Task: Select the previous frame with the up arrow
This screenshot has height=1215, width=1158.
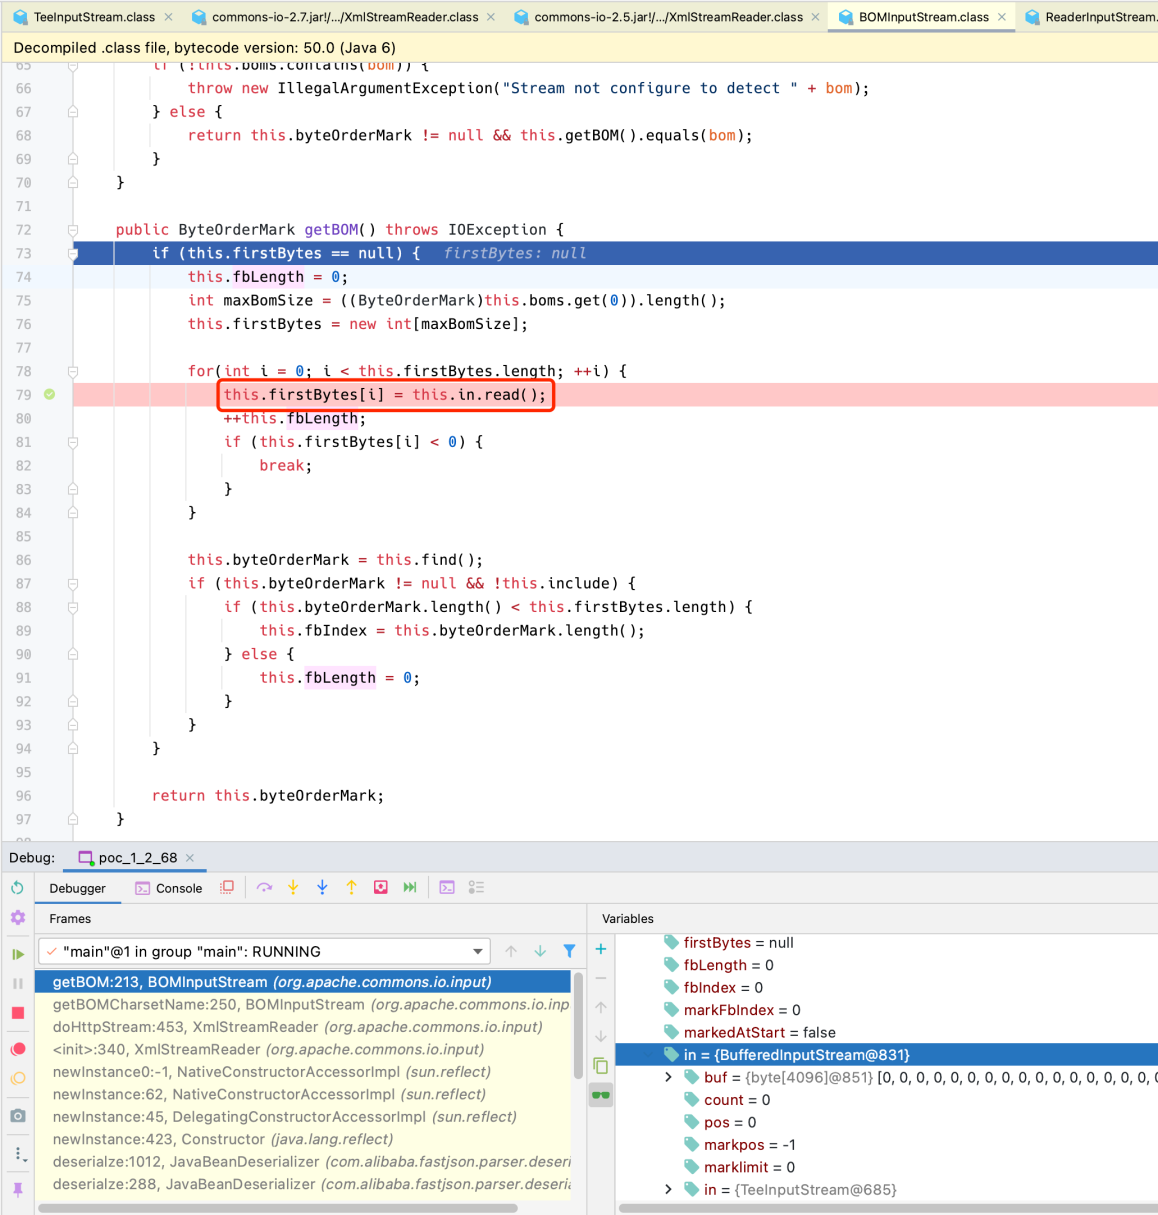Action: pyautogui.click(x=511, y=951)
